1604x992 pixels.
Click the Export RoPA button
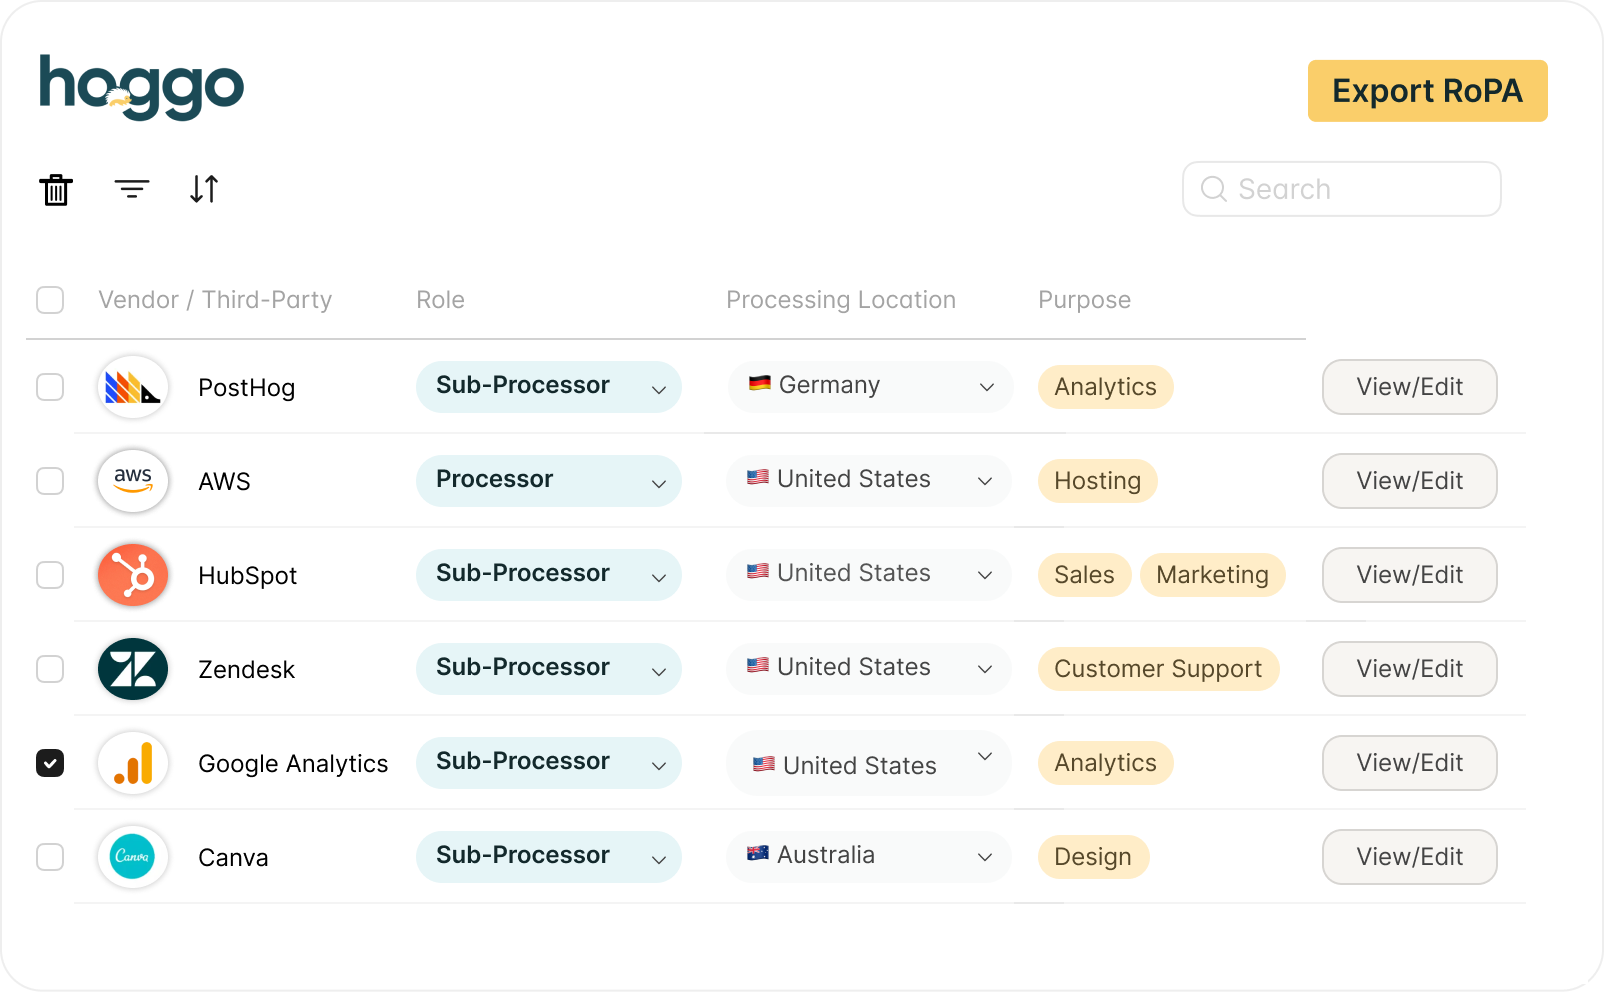click(1428, 91)
